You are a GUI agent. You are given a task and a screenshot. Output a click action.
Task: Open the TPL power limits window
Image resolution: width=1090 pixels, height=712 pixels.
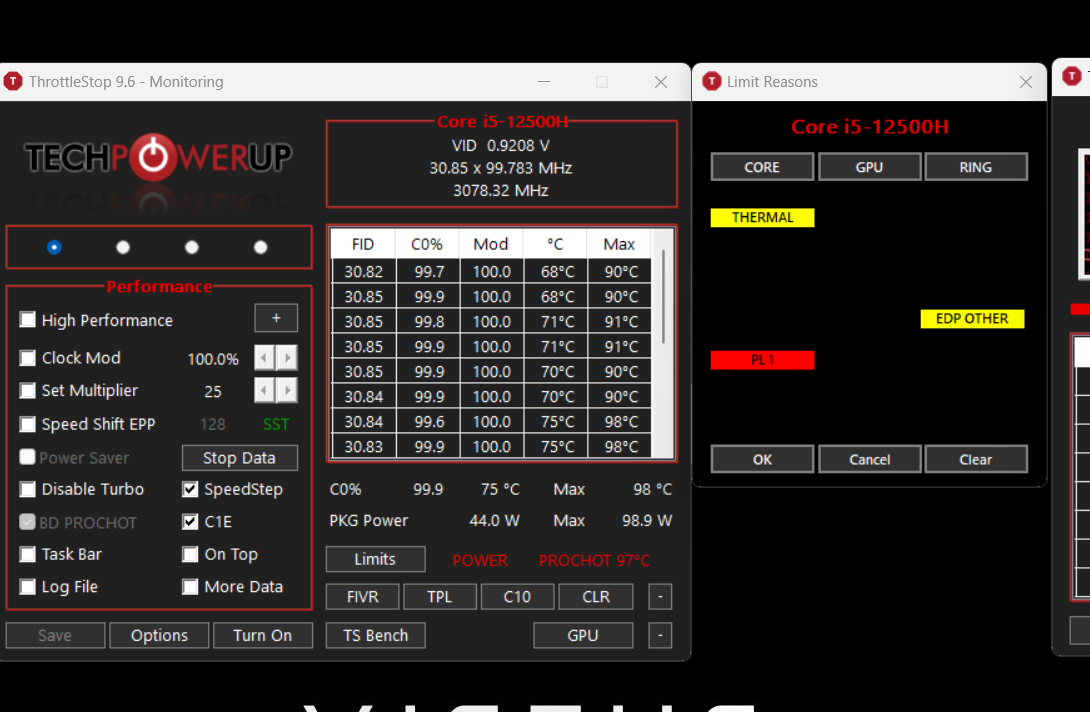(x=439, y=596)
